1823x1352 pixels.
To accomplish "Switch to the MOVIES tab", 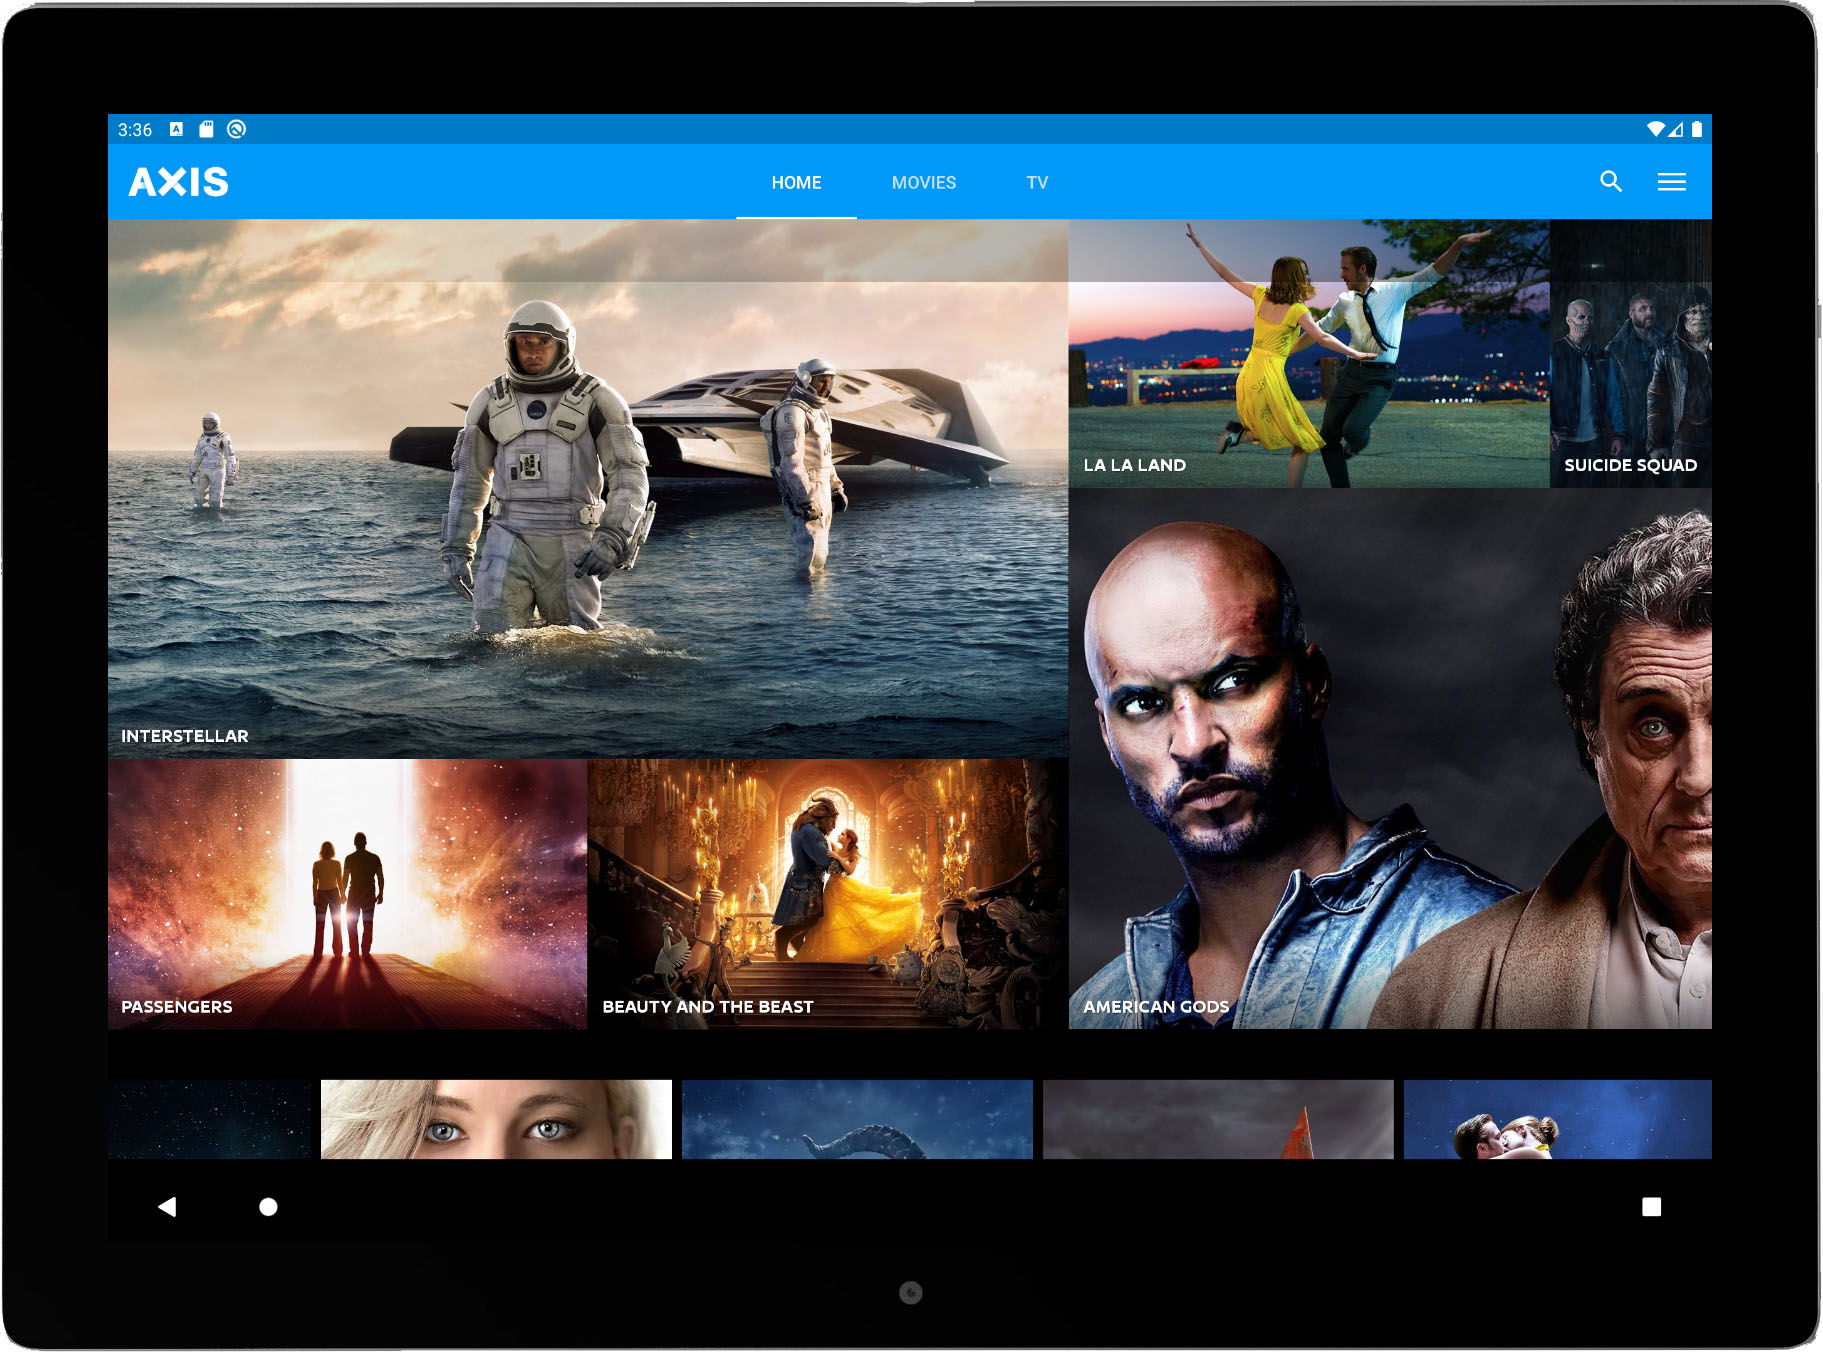I will 924,182.
